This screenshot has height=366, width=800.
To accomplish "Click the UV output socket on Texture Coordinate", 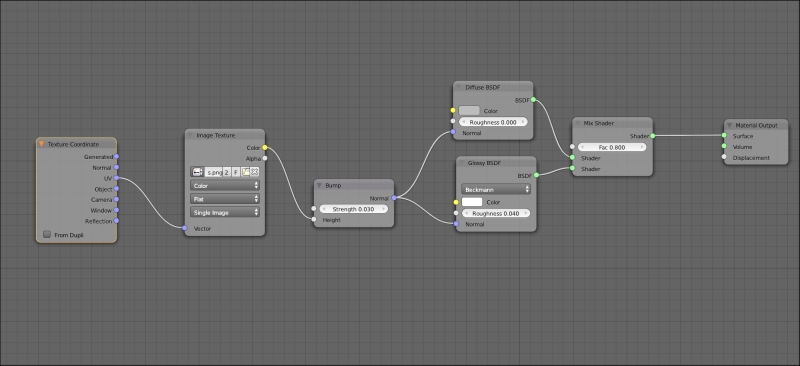I will [116, 178].
